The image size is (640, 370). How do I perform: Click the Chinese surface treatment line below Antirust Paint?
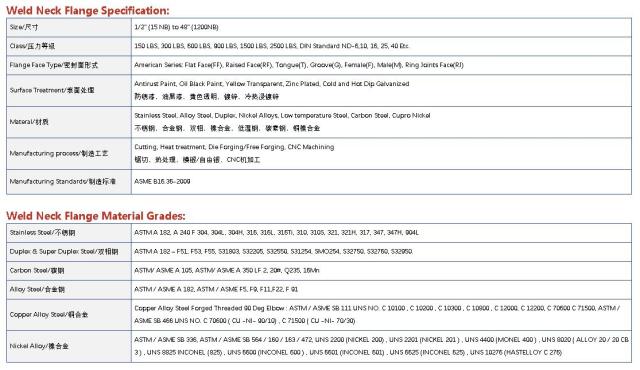[x=207, y=97]
